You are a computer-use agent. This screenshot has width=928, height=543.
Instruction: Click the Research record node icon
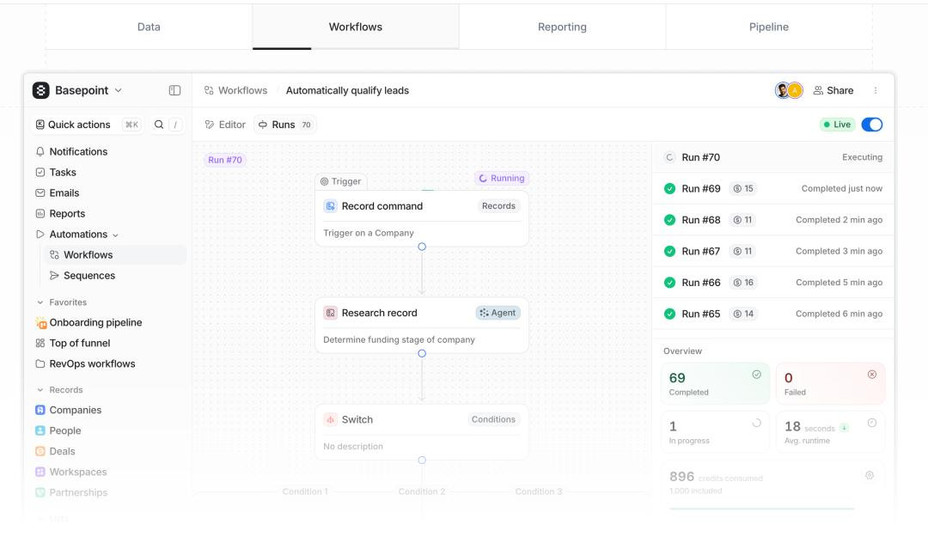click(x=330, y=313)
